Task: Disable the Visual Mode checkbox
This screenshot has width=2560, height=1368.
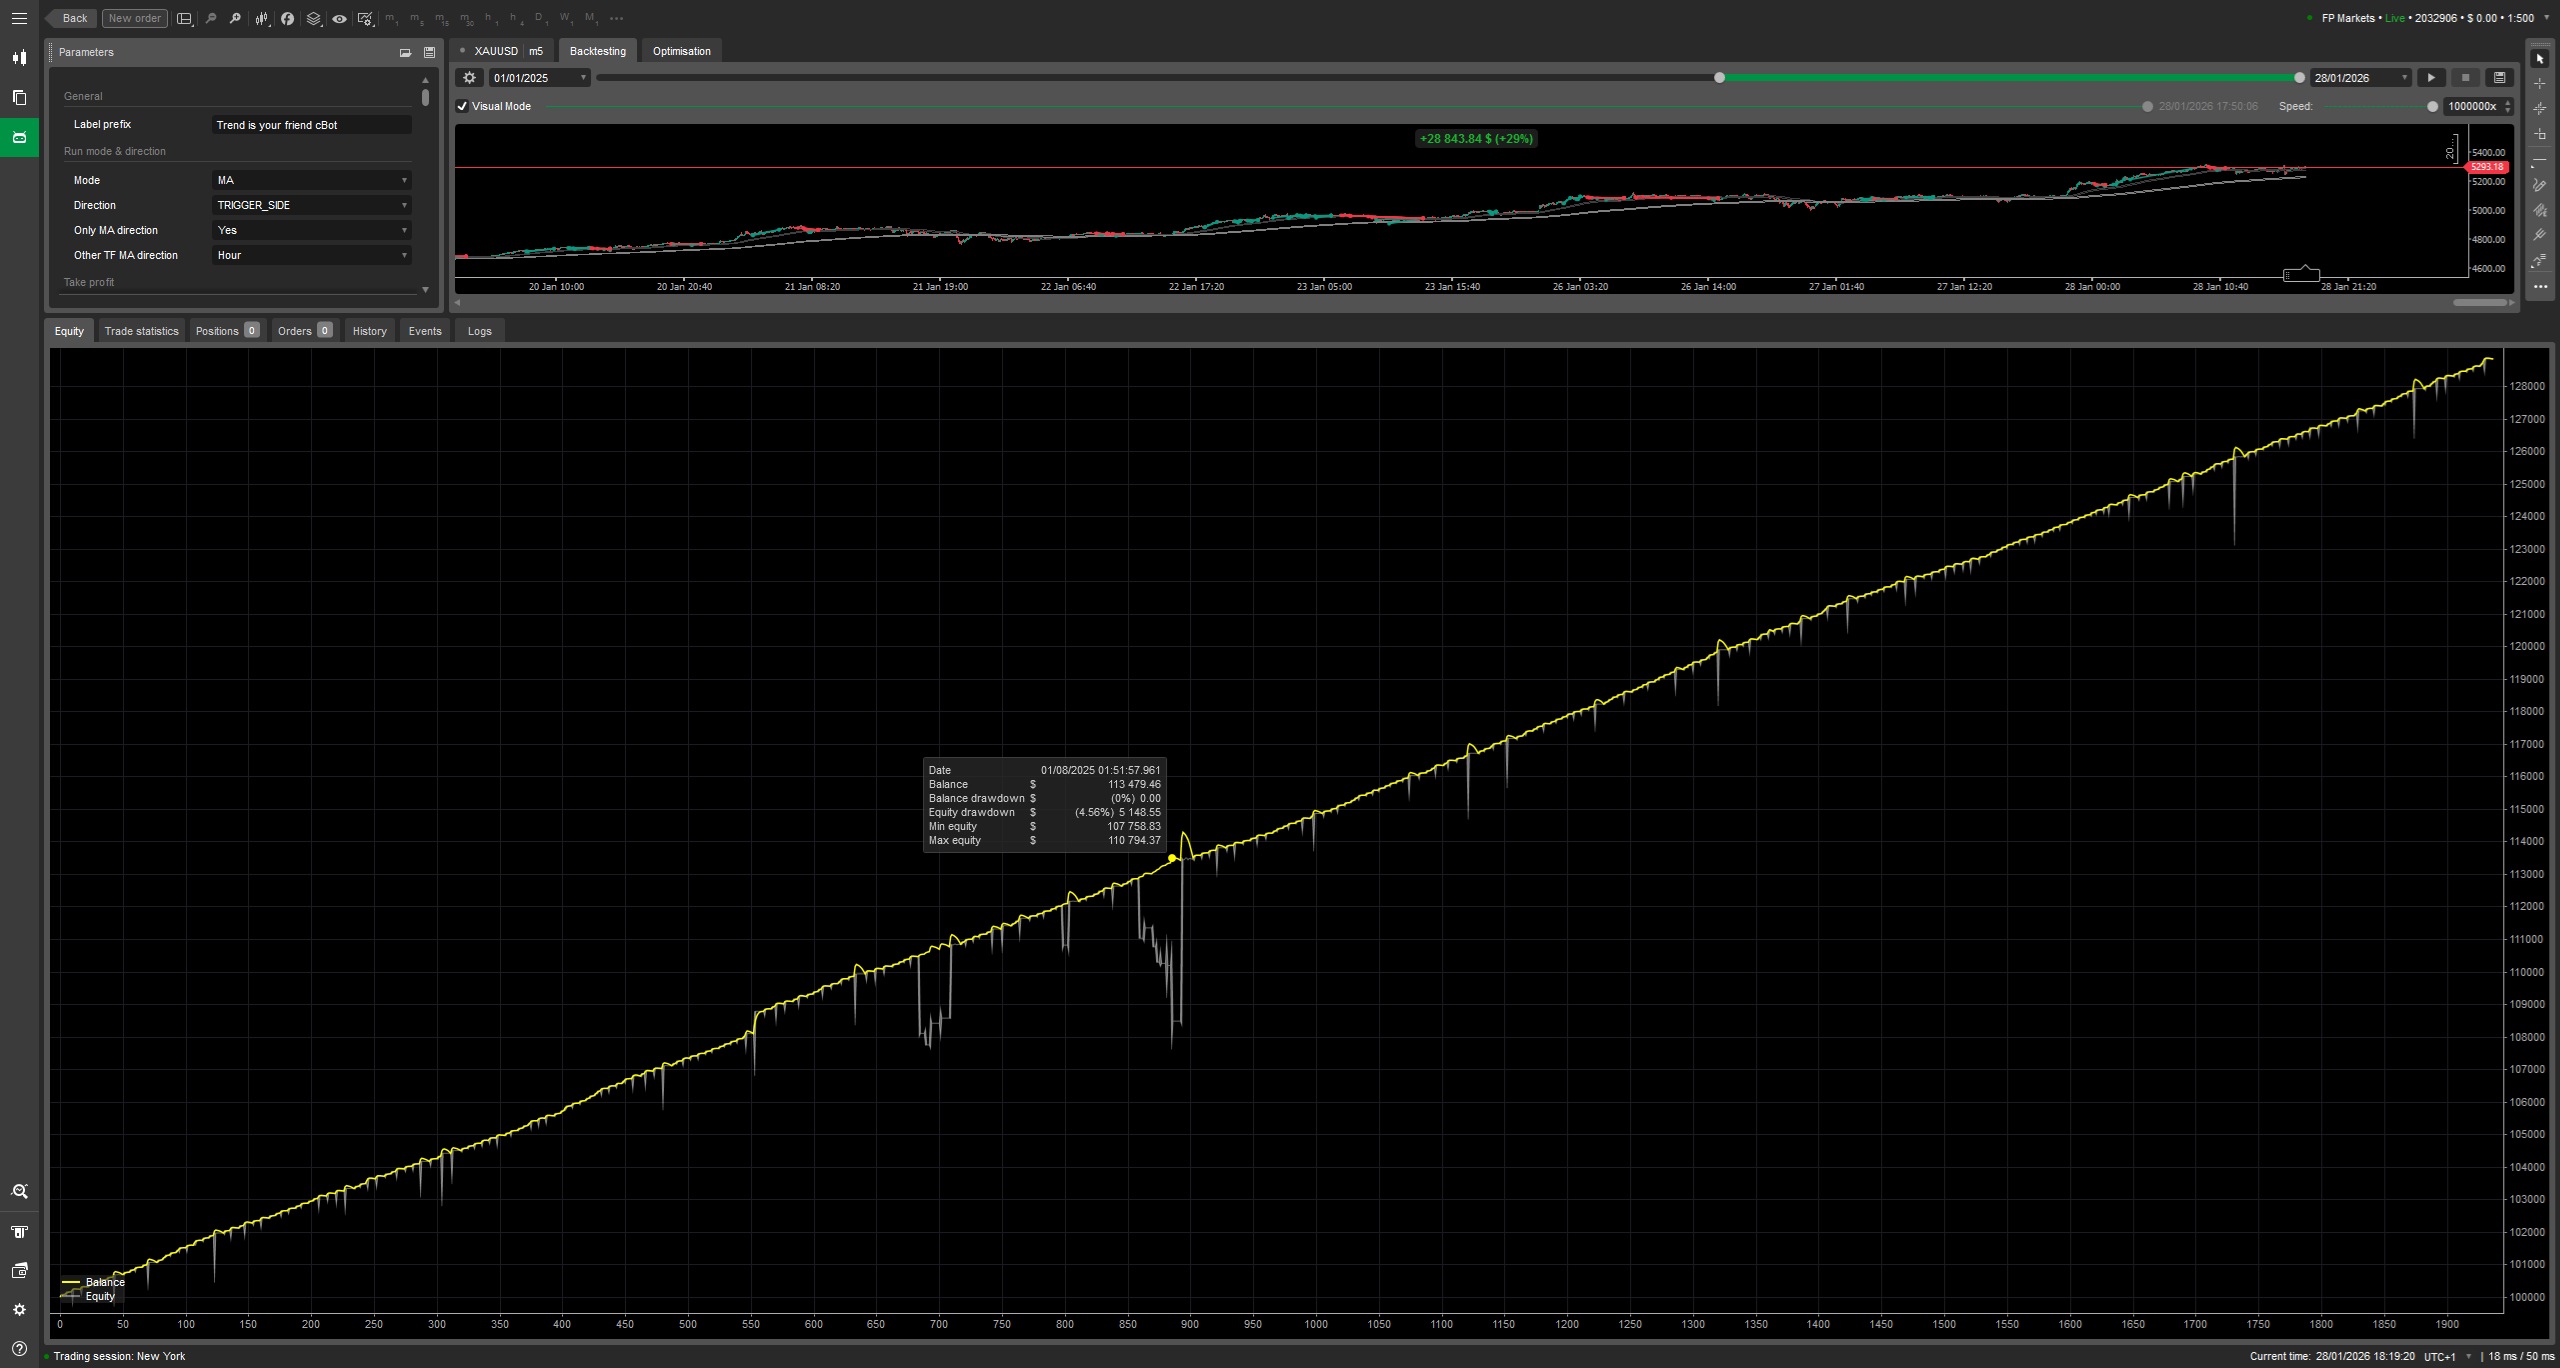Action: pyautogui.click(x=461, y=106)
